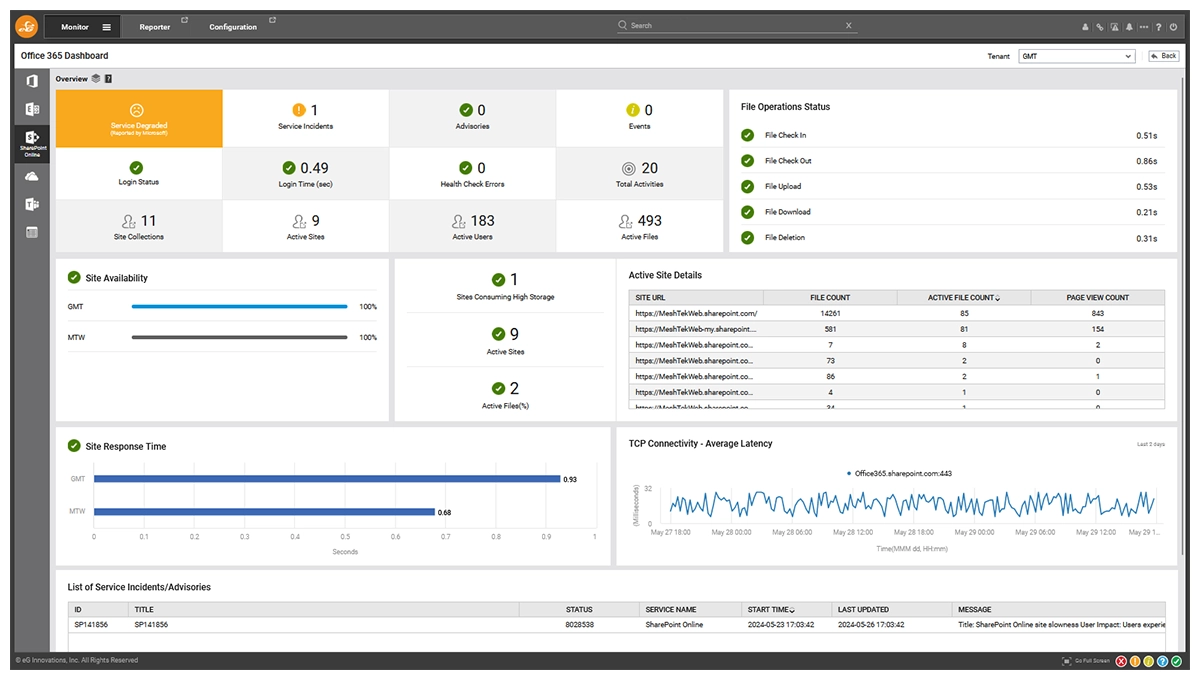1200x680 pixels.
Task: Select the first MeshTekWeb.sharepoint.com/ site URL
Action: pos(696,313)
